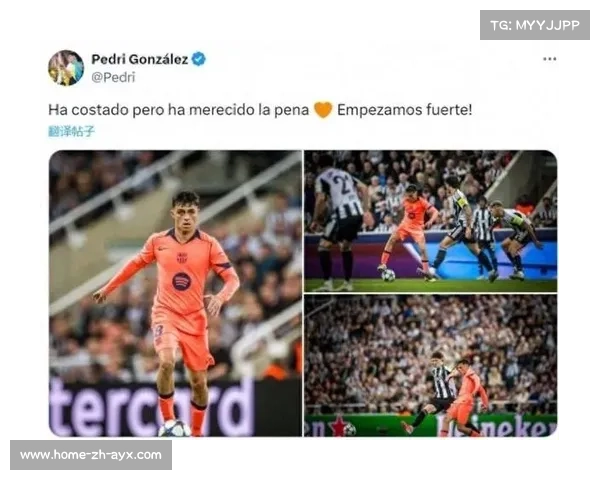
Task: Click the 翻译帖子 translate post link
Action: 71,131
